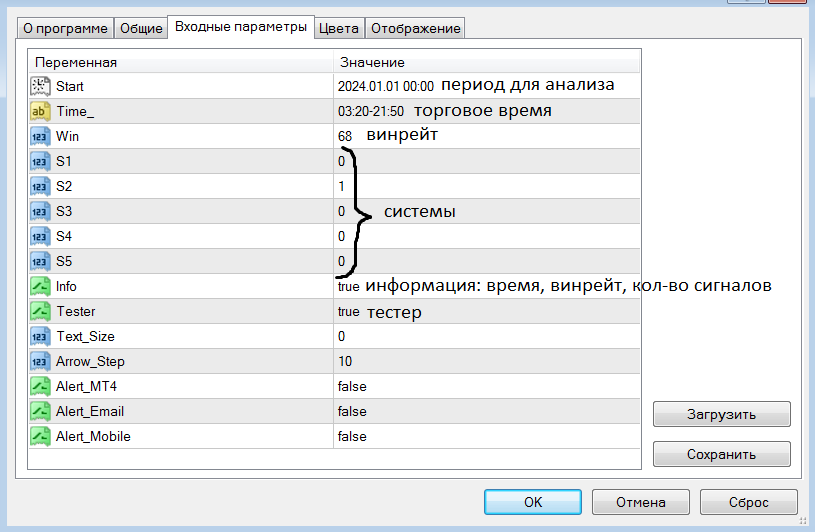Click the green boolean icon beside Info
Image resolution: width=815 pixels, height=532 pixels.
[40, 286]
